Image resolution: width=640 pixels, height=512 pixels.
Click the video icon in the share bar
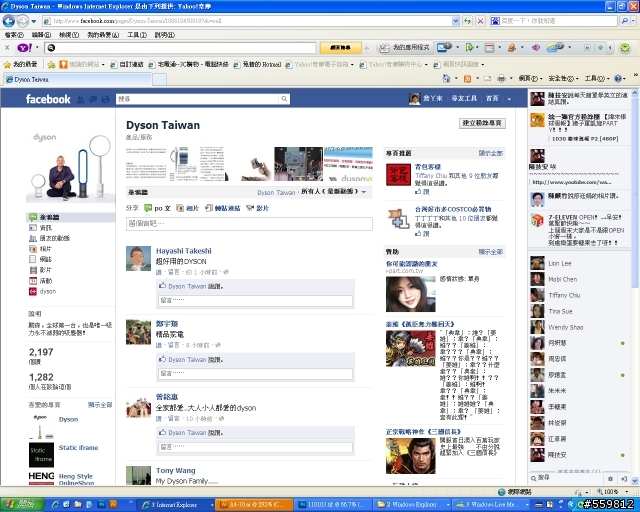coord(250,208)
